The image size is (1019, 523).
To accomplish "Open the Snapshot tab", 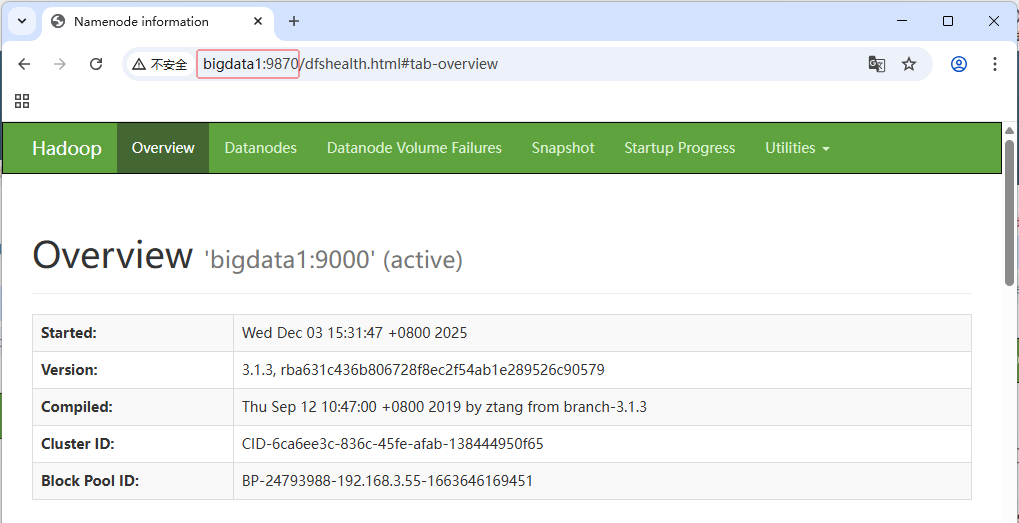I will click(563, 148).
